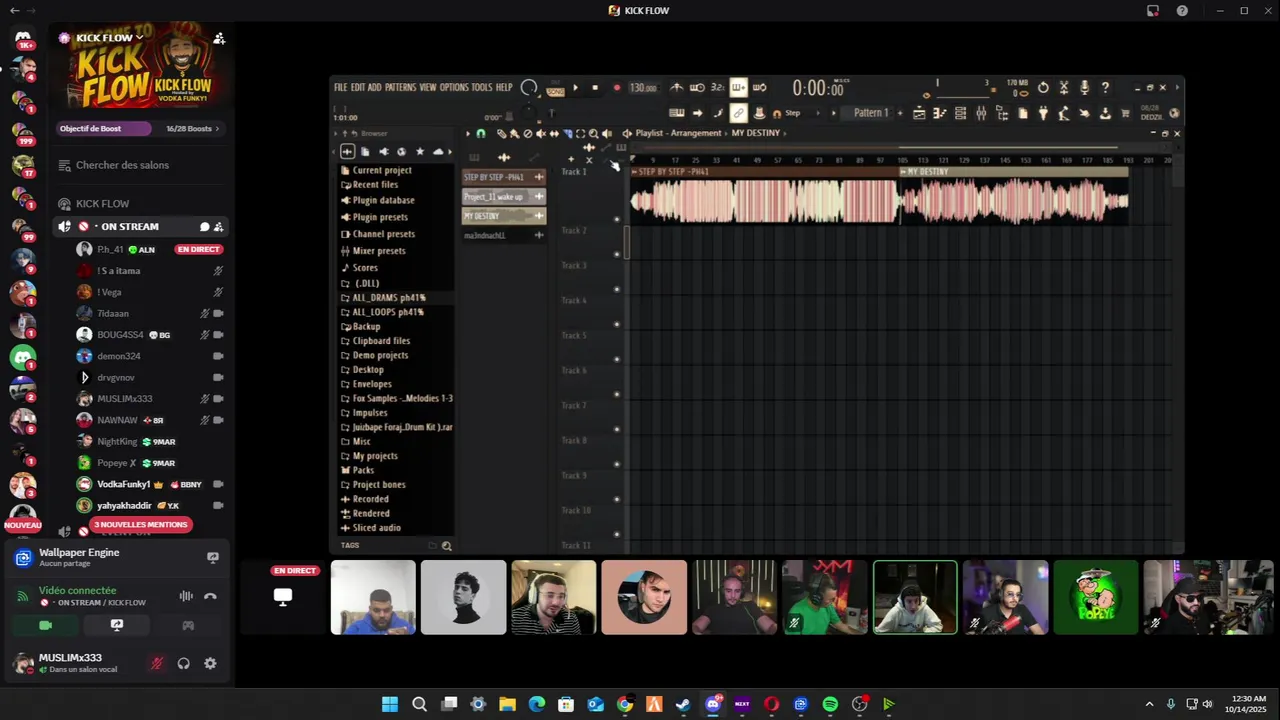The image size is (1280, 720).
Task: Expand the Playlist options arrow before the magnet
Action: (468, 133)
